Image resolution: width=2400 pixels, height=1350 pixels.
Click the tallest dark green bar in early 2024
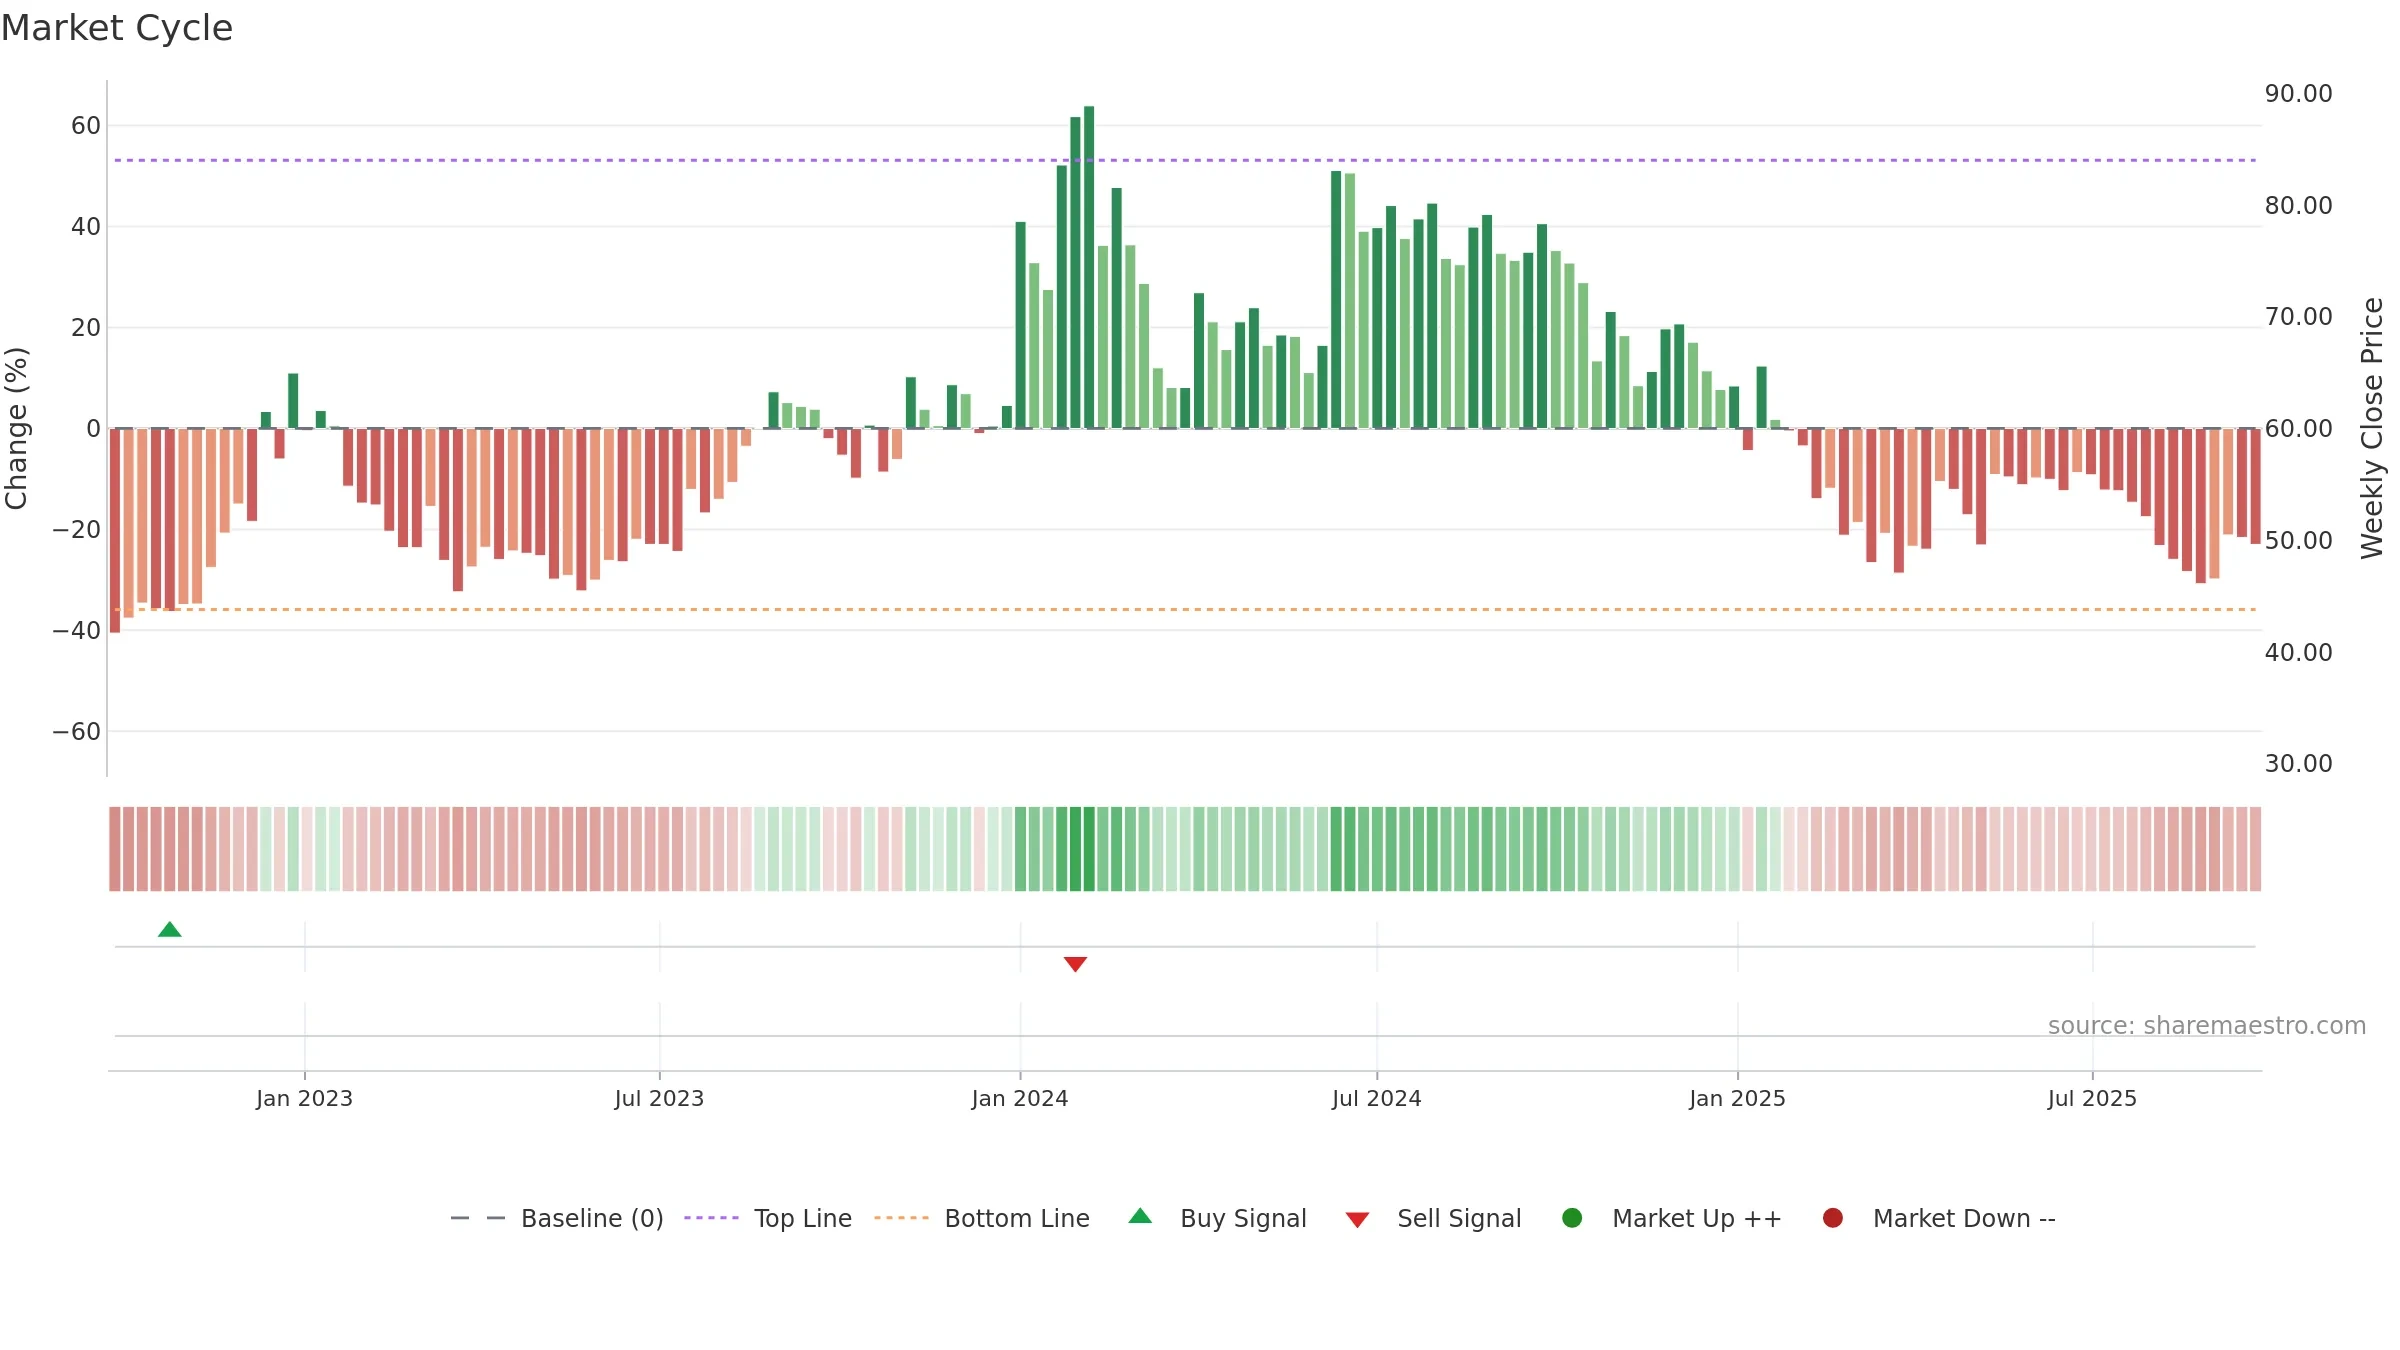[1089, 267]
